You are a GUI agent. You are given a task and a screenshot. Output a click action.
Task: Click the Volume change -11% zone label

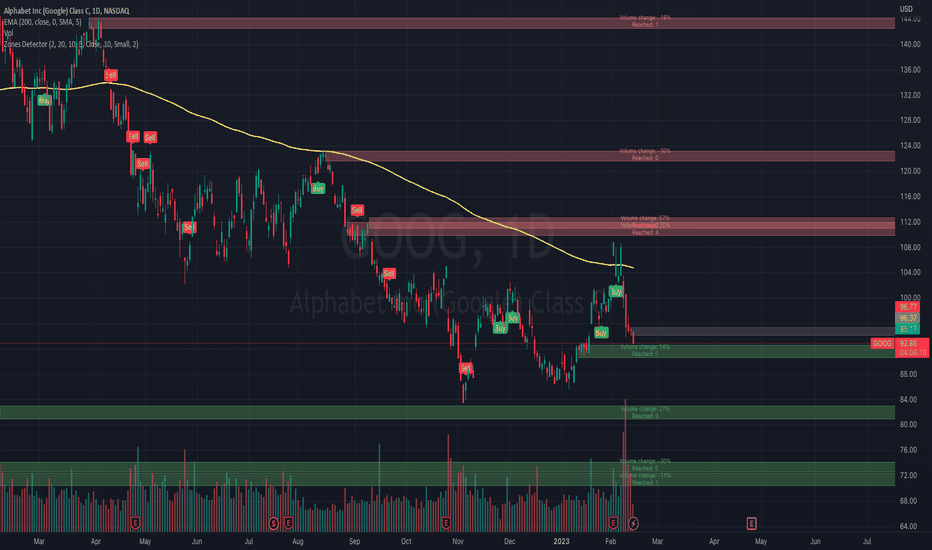click(645, 476)
